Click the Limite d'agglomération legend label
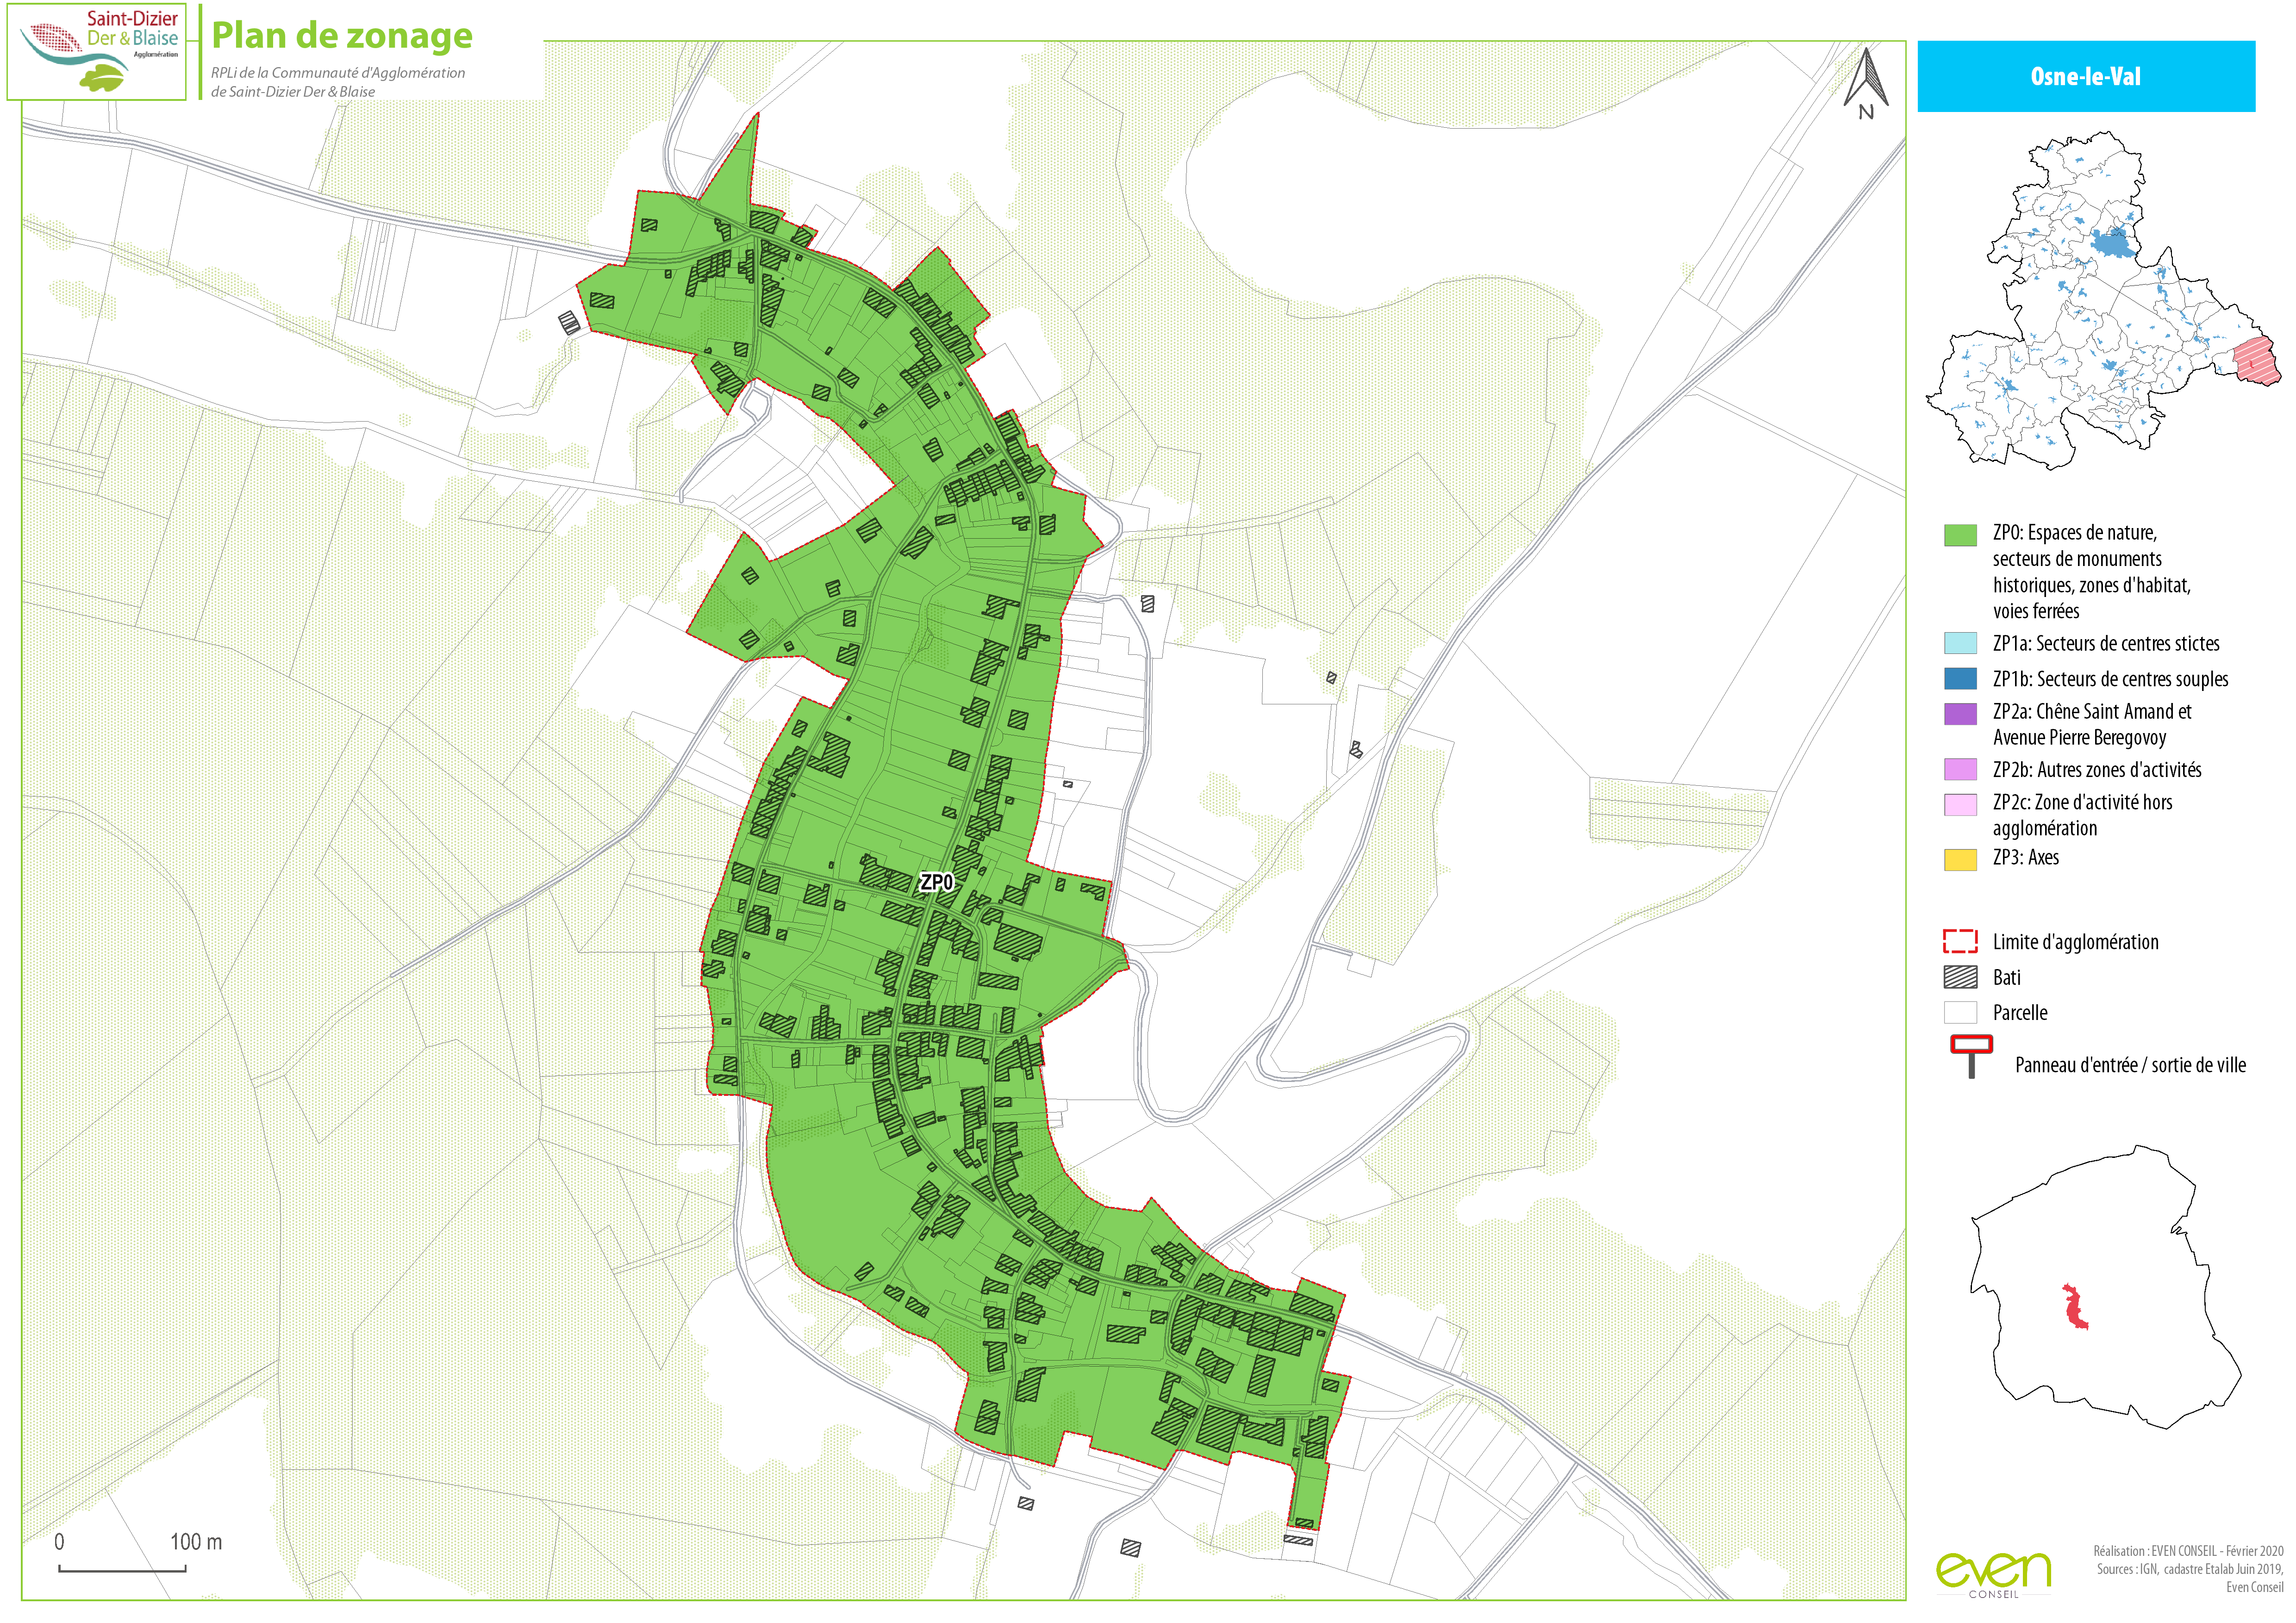 click(x=2075, y=942)
